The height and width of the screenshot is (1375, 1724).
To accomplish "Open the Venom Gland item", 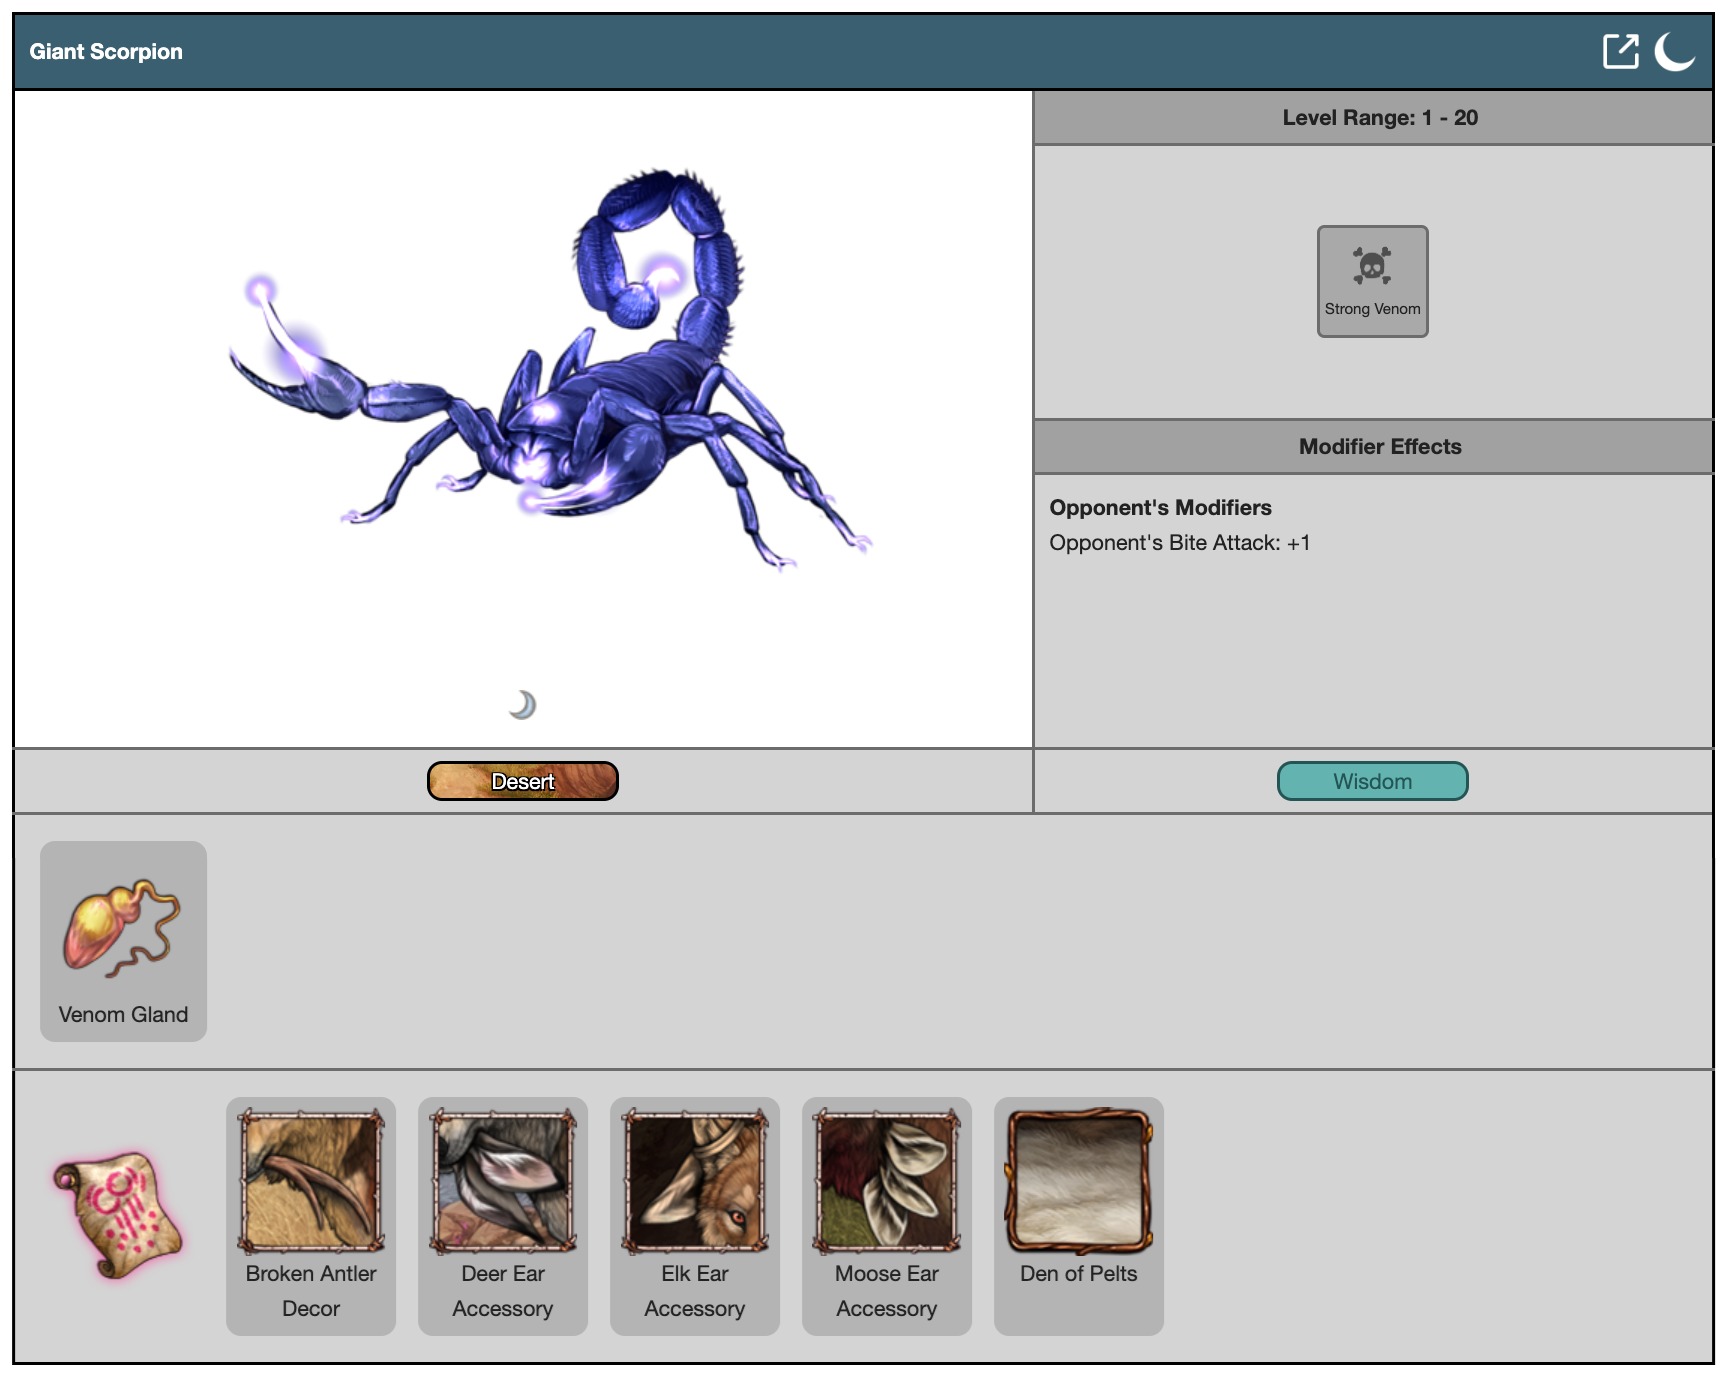I will coord(122,928).
